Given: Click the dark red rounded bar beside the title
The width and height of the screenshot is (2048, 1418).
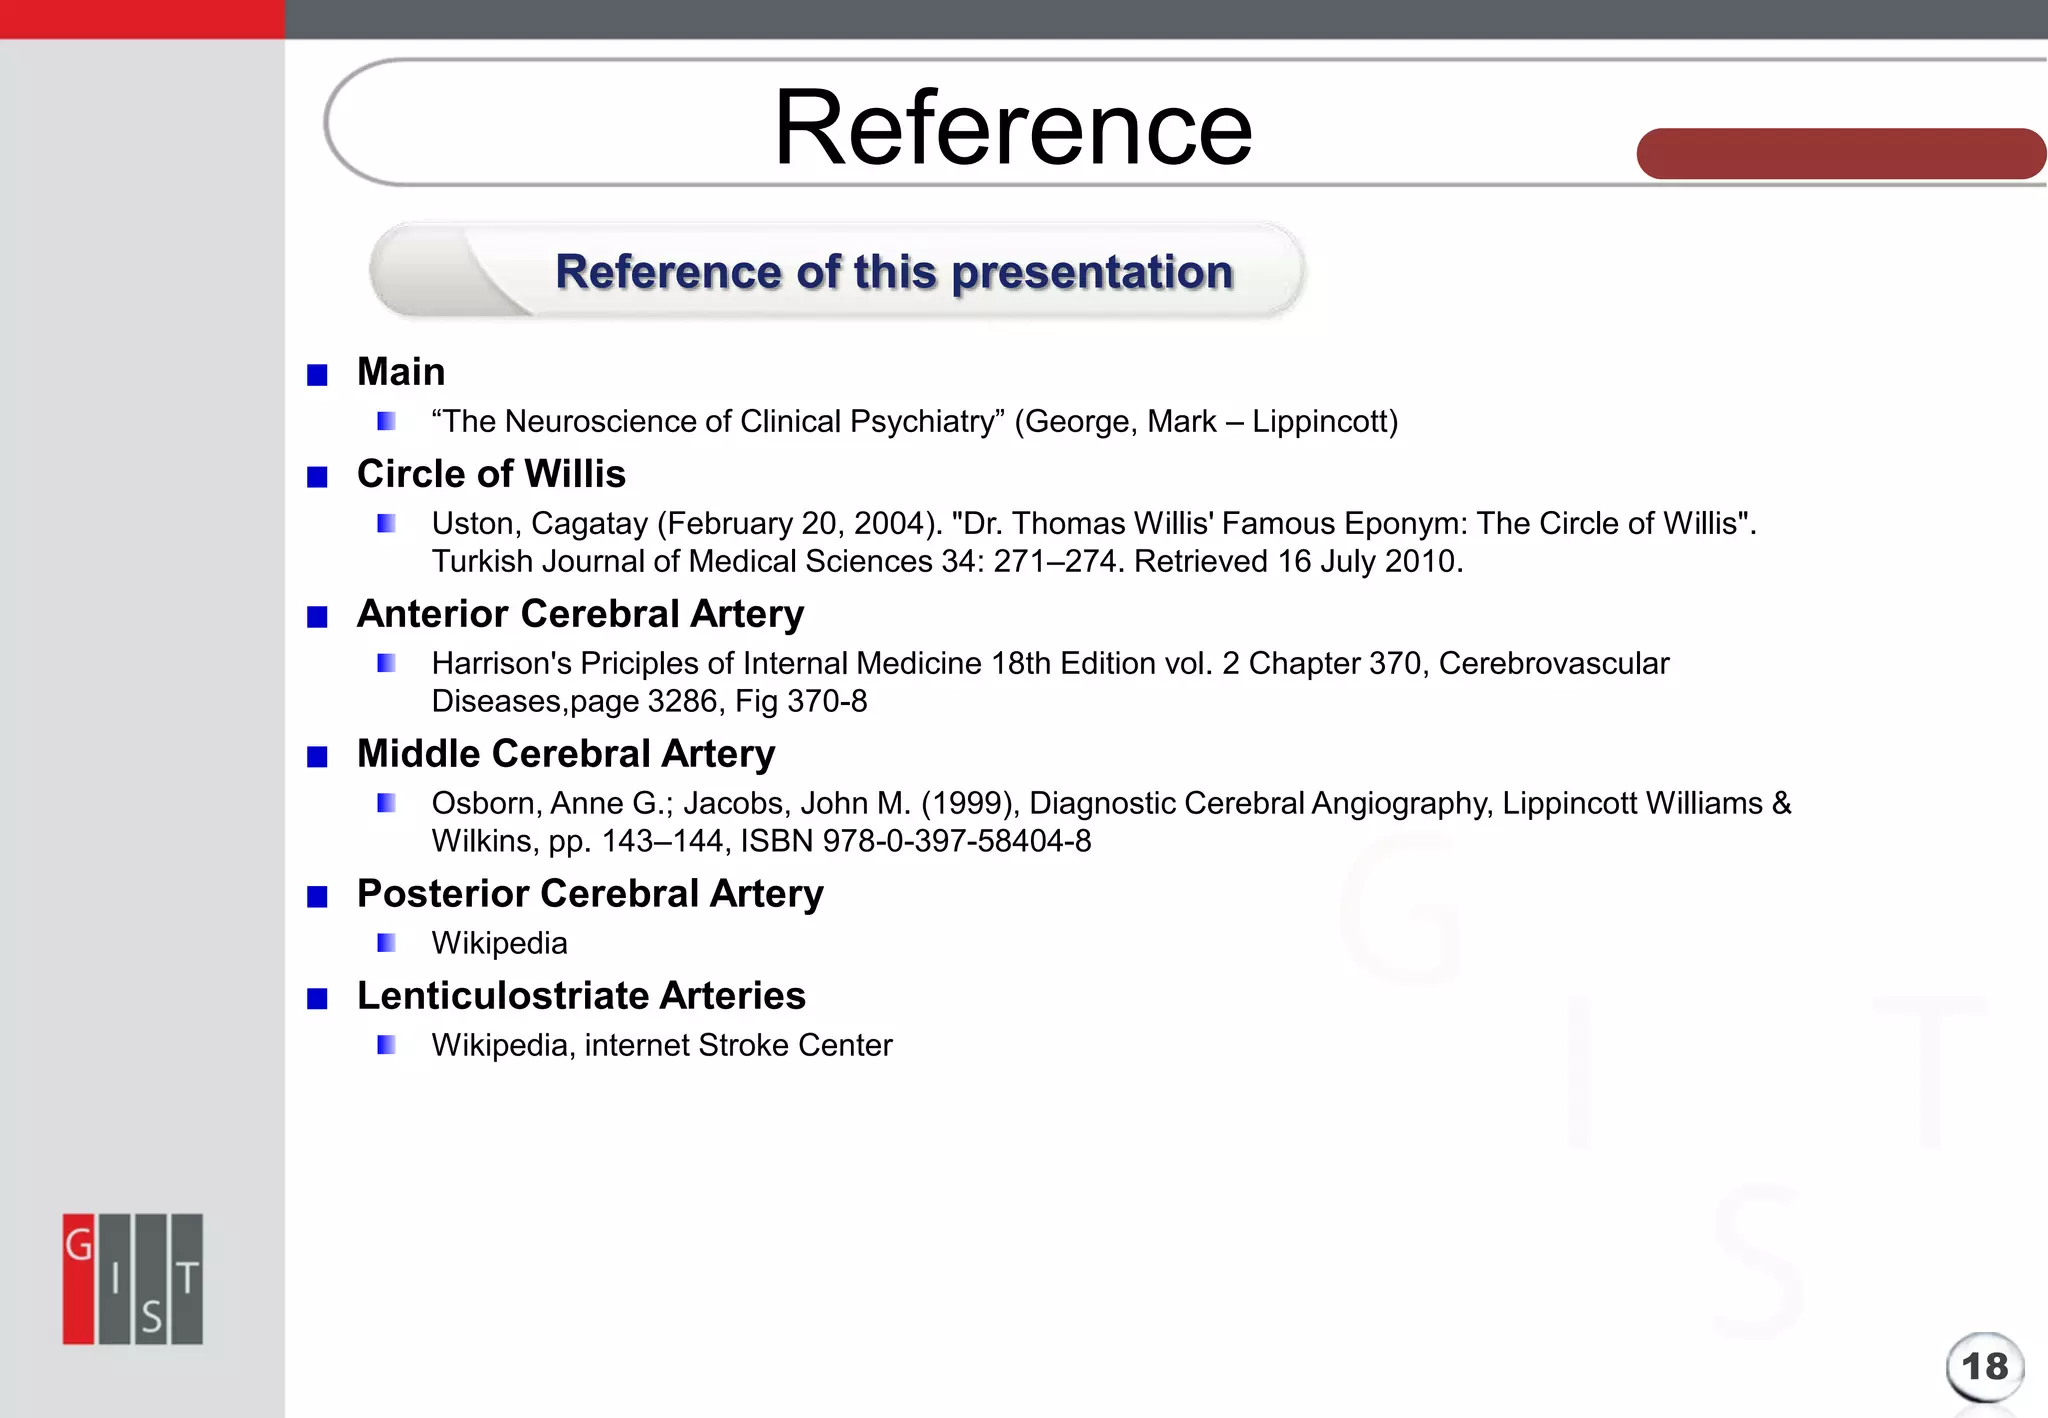Looking at the screenshot, I should coord(1841,154).
